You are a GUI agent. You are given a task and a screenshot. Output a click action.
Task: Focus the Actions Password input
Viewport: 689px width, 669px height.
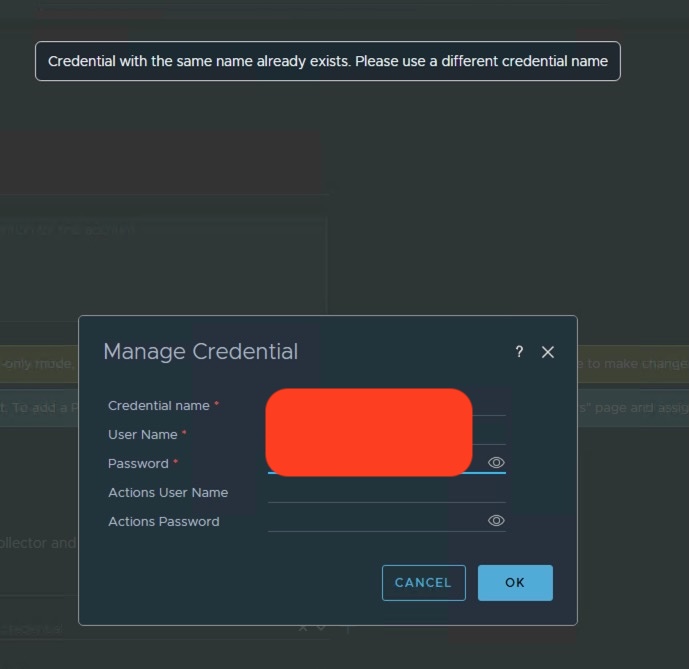[376, 521]
